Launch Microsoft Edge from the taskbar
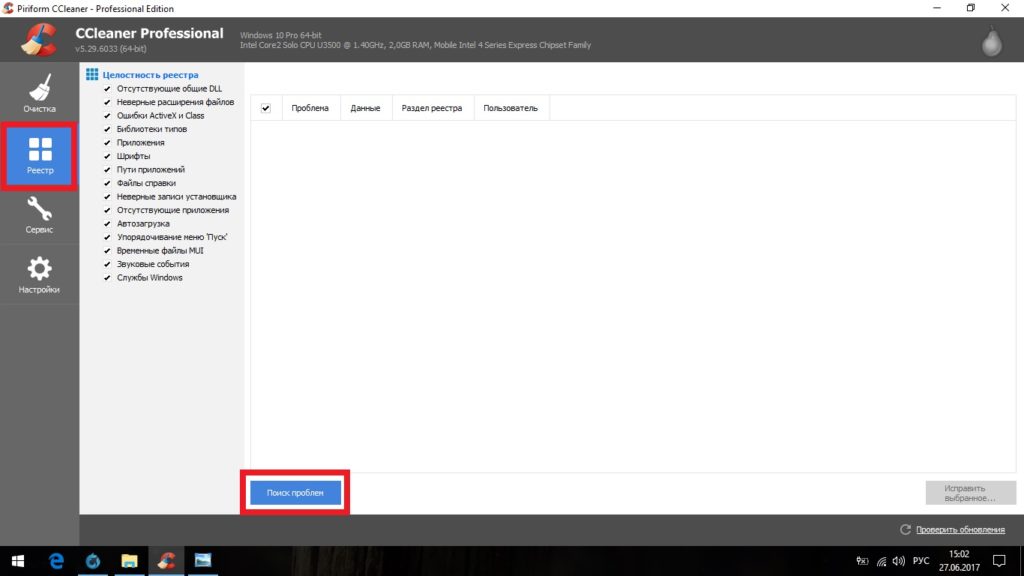 [56, 561]
